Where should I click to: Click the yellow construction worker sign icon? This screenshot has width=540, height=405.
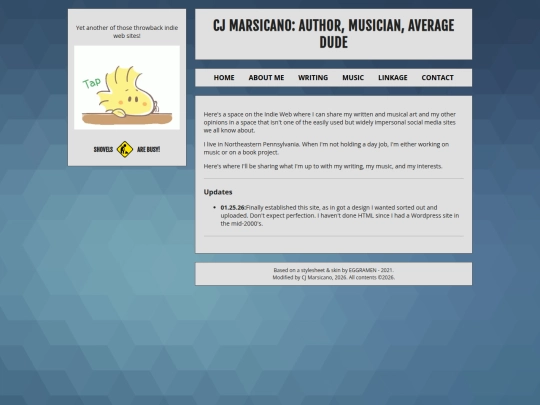[125, 149]
